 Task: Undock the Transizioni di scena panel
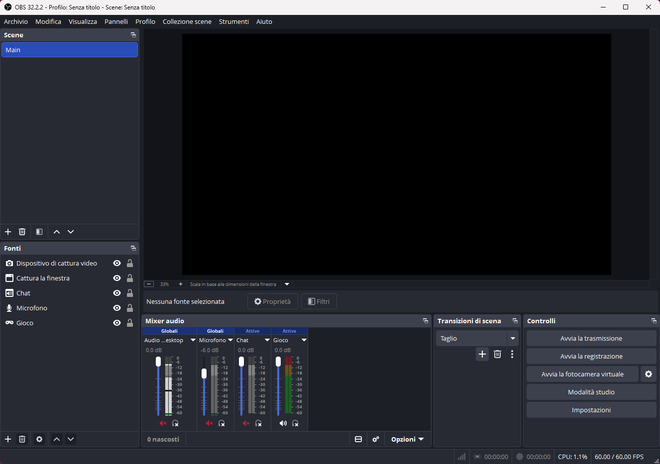pos(515,321)
